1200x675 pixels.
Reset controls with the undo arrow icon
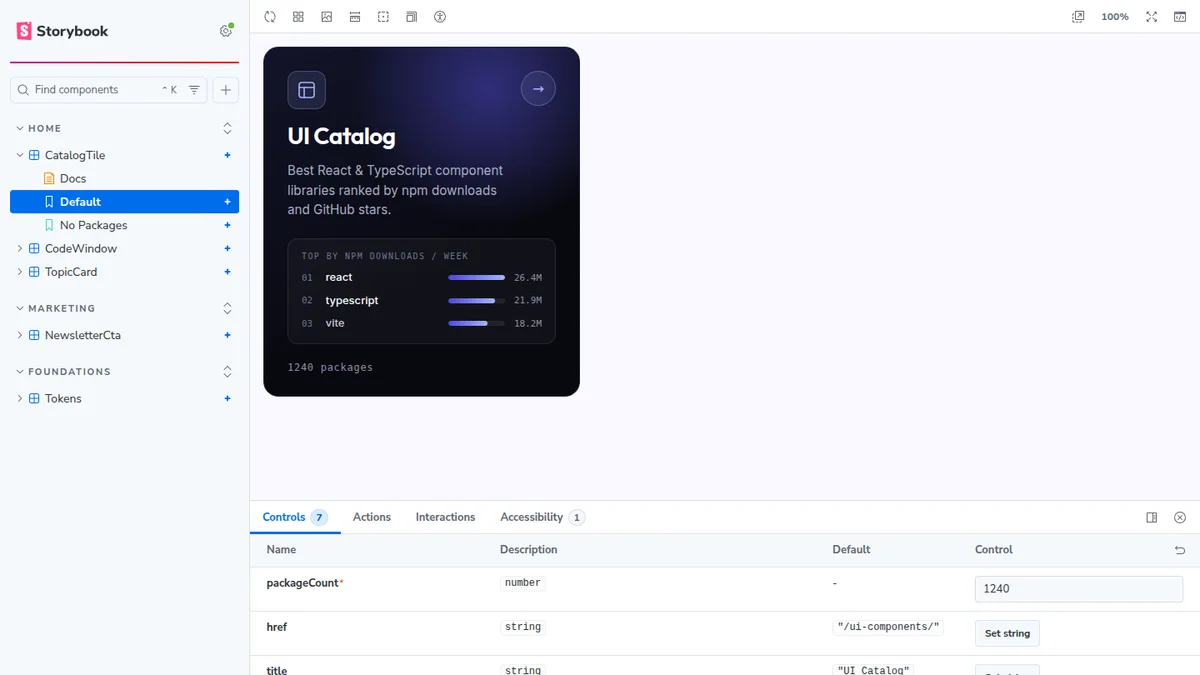1180,550
